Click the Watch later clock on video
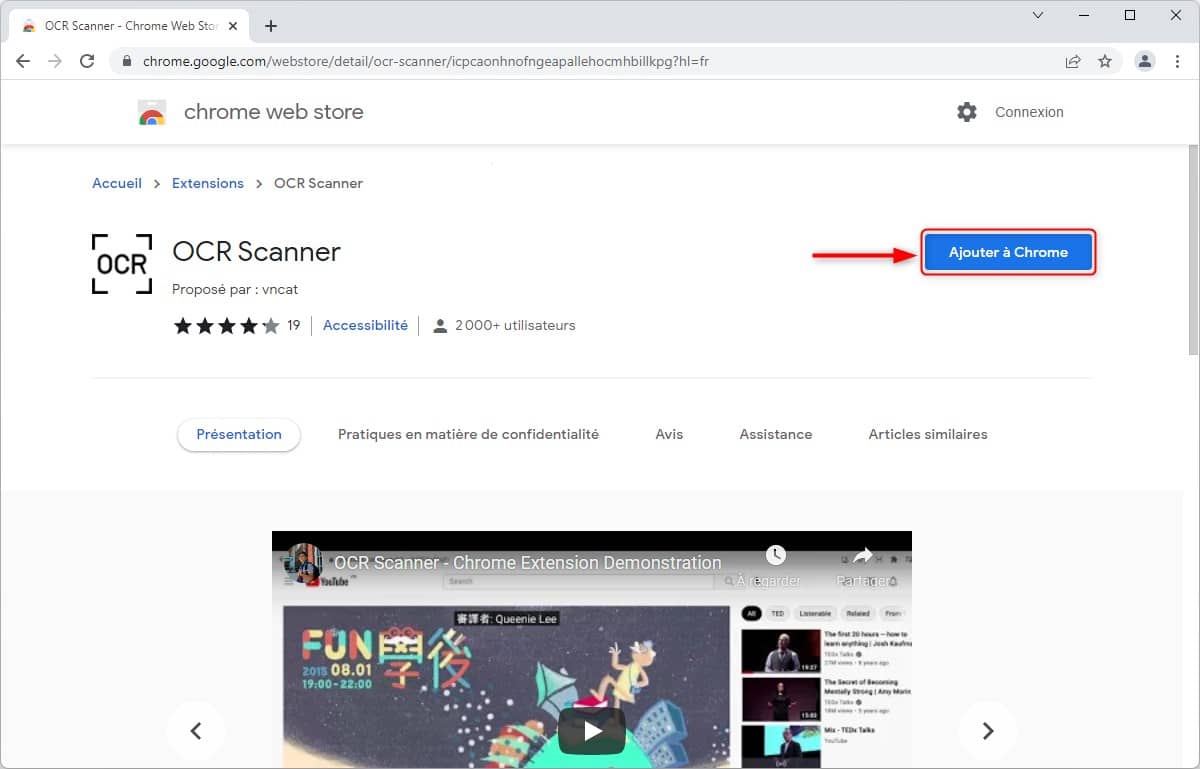The image size is (1200, 769). coord(775,555)
